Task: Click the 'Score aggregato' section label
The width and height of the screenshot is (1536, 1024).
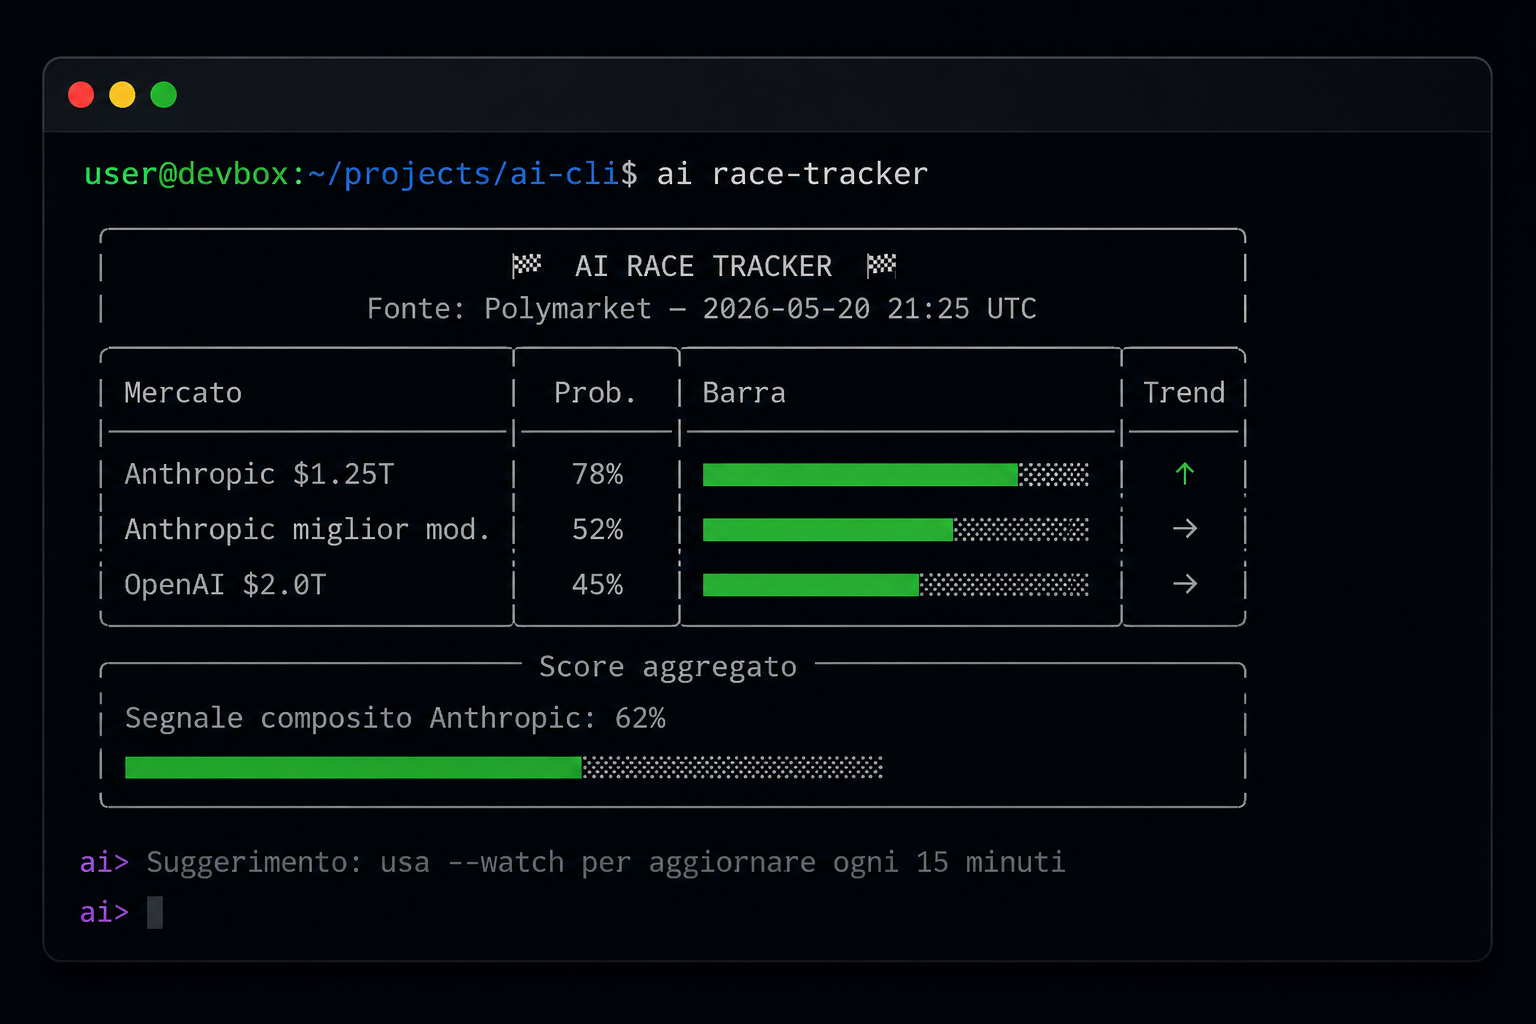Action: tap(668, 667)
